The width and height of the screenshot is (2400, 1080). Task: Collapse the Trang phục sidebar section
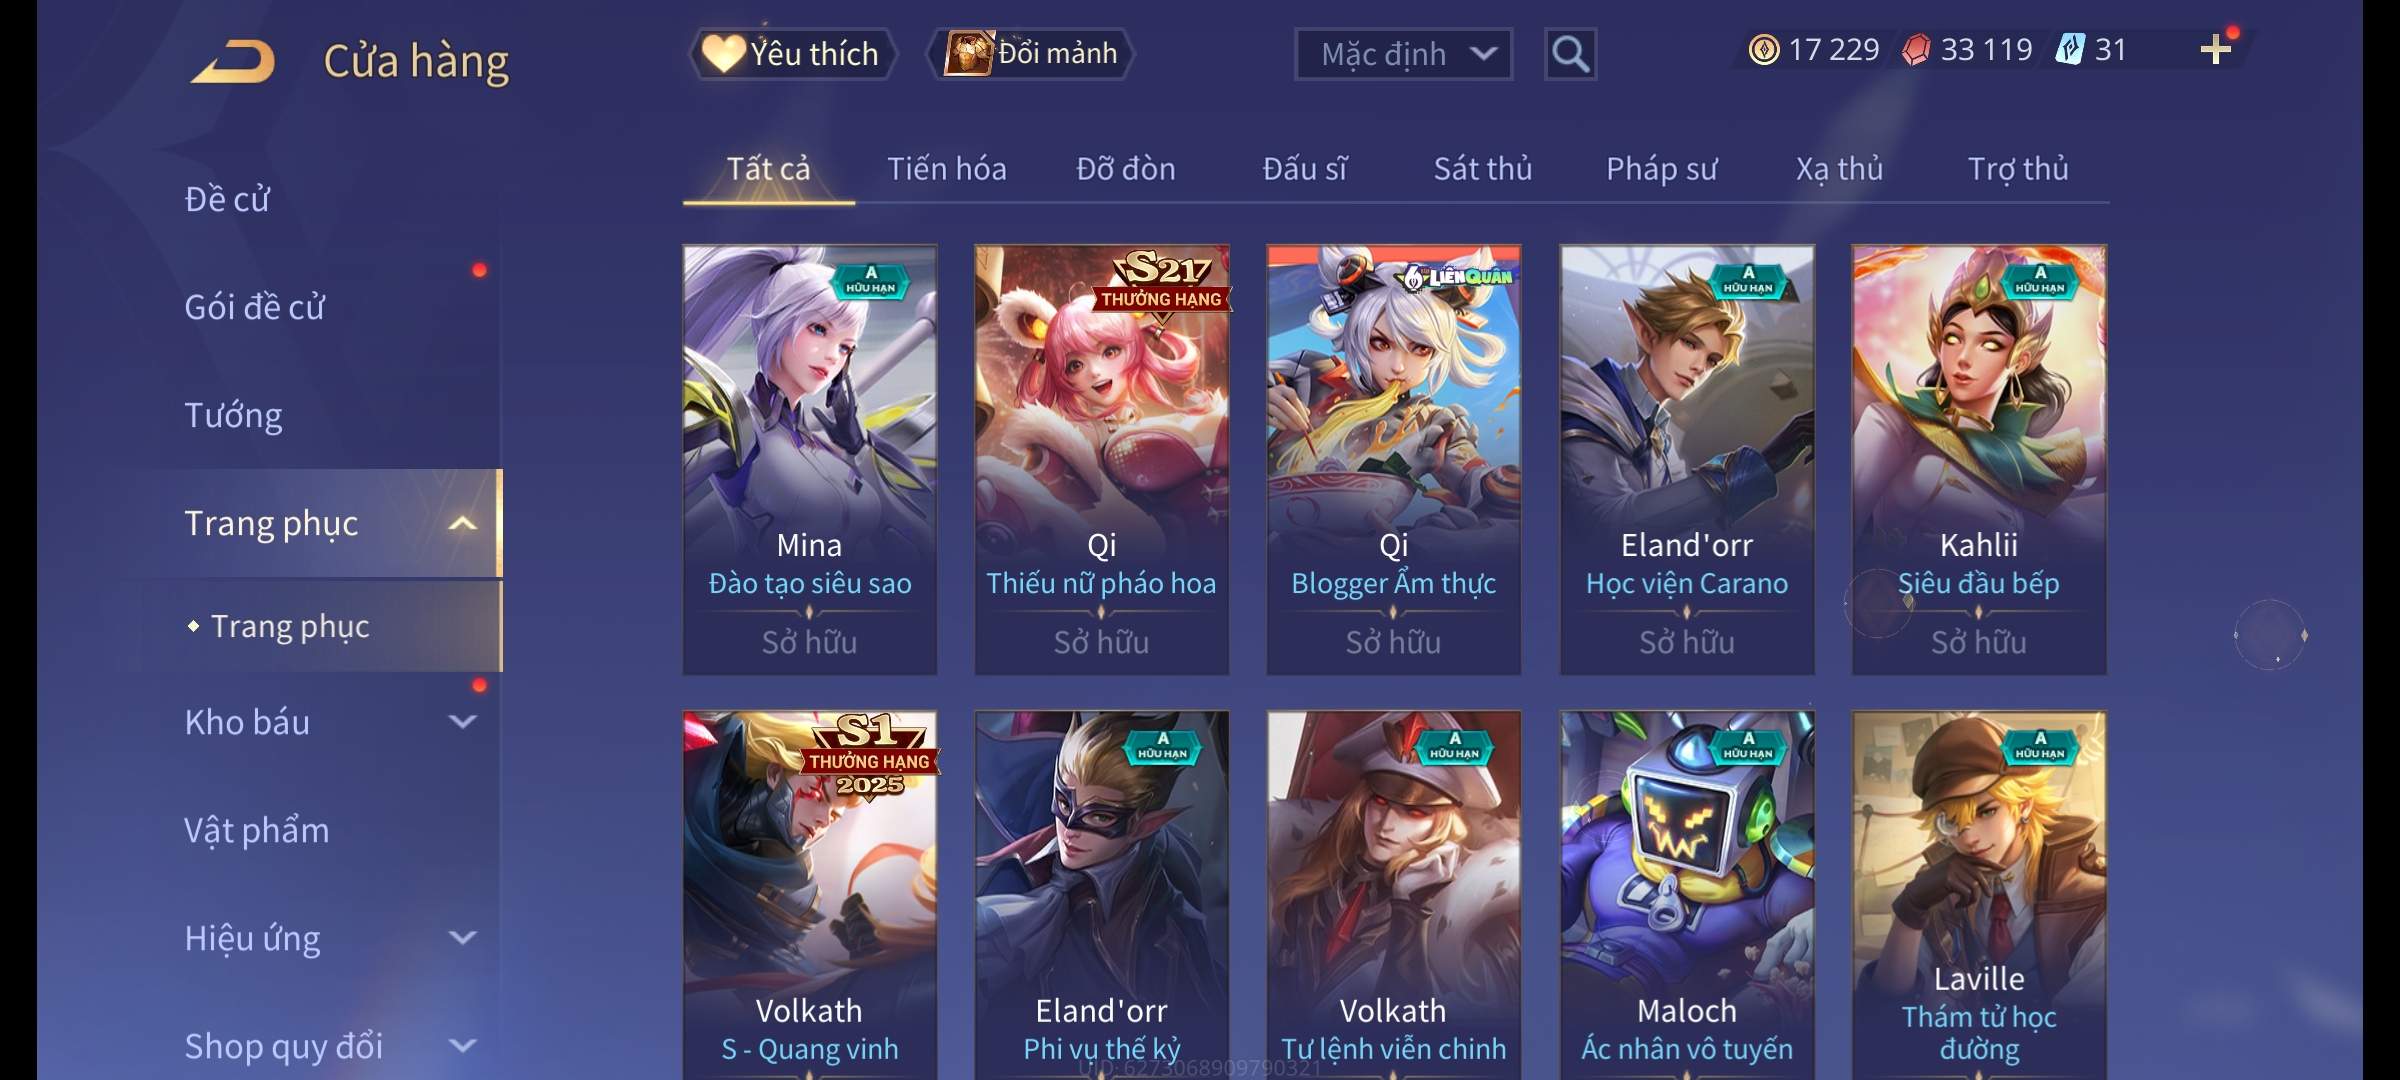[x=462, y=524]
